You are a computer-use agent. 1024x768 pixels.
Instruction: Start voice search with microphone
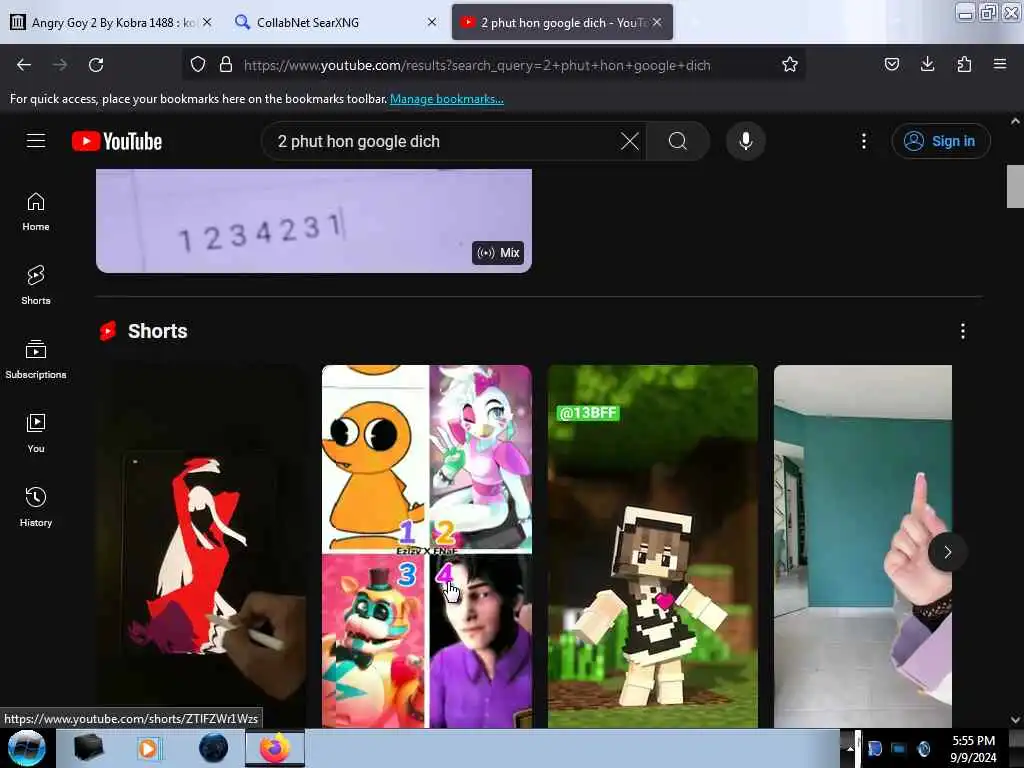click(745, 141)
